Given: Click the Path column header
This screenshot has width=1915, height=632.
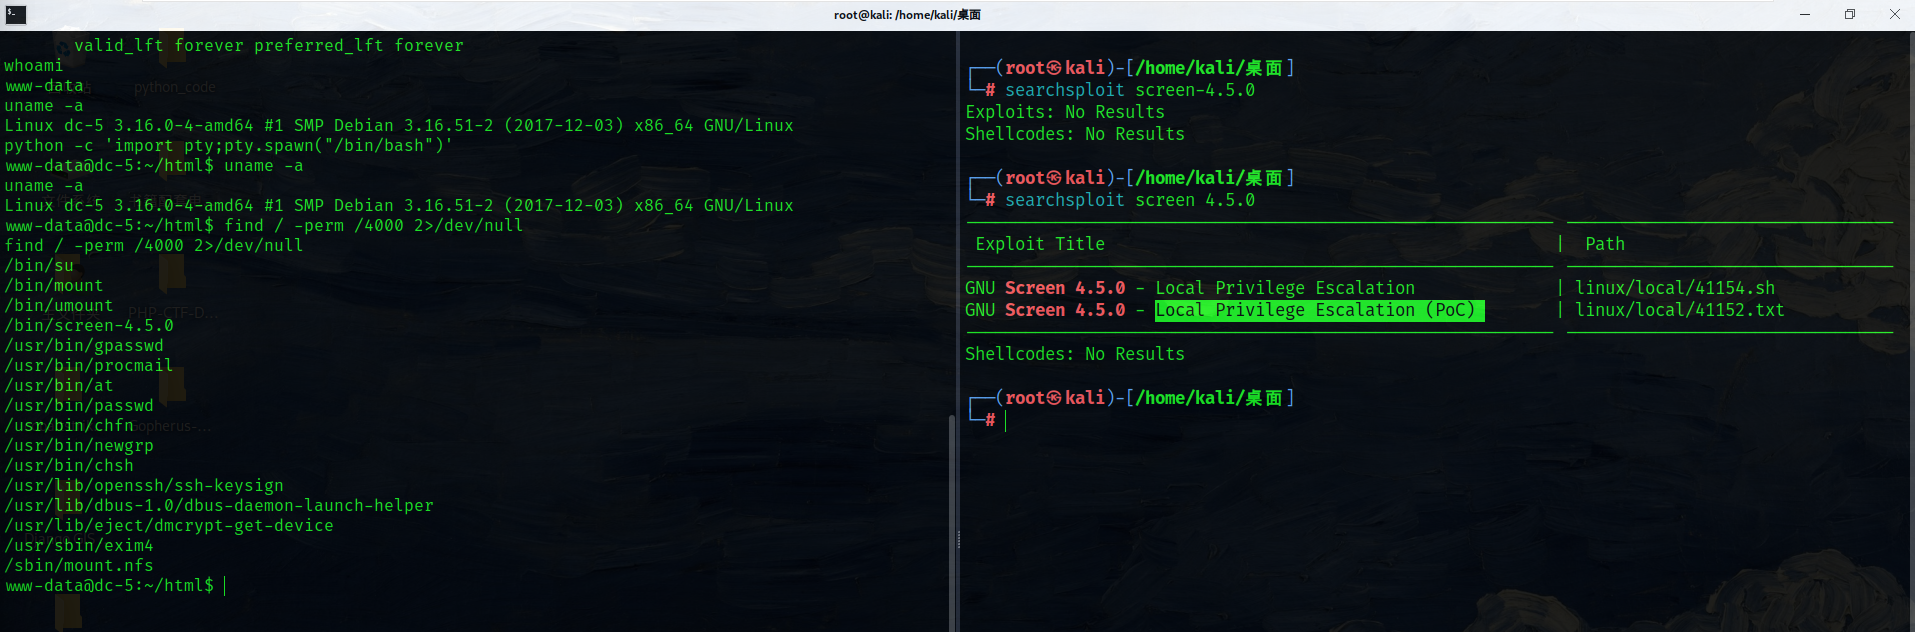Looking at the screenshot, I should (x=1604, y=244).
